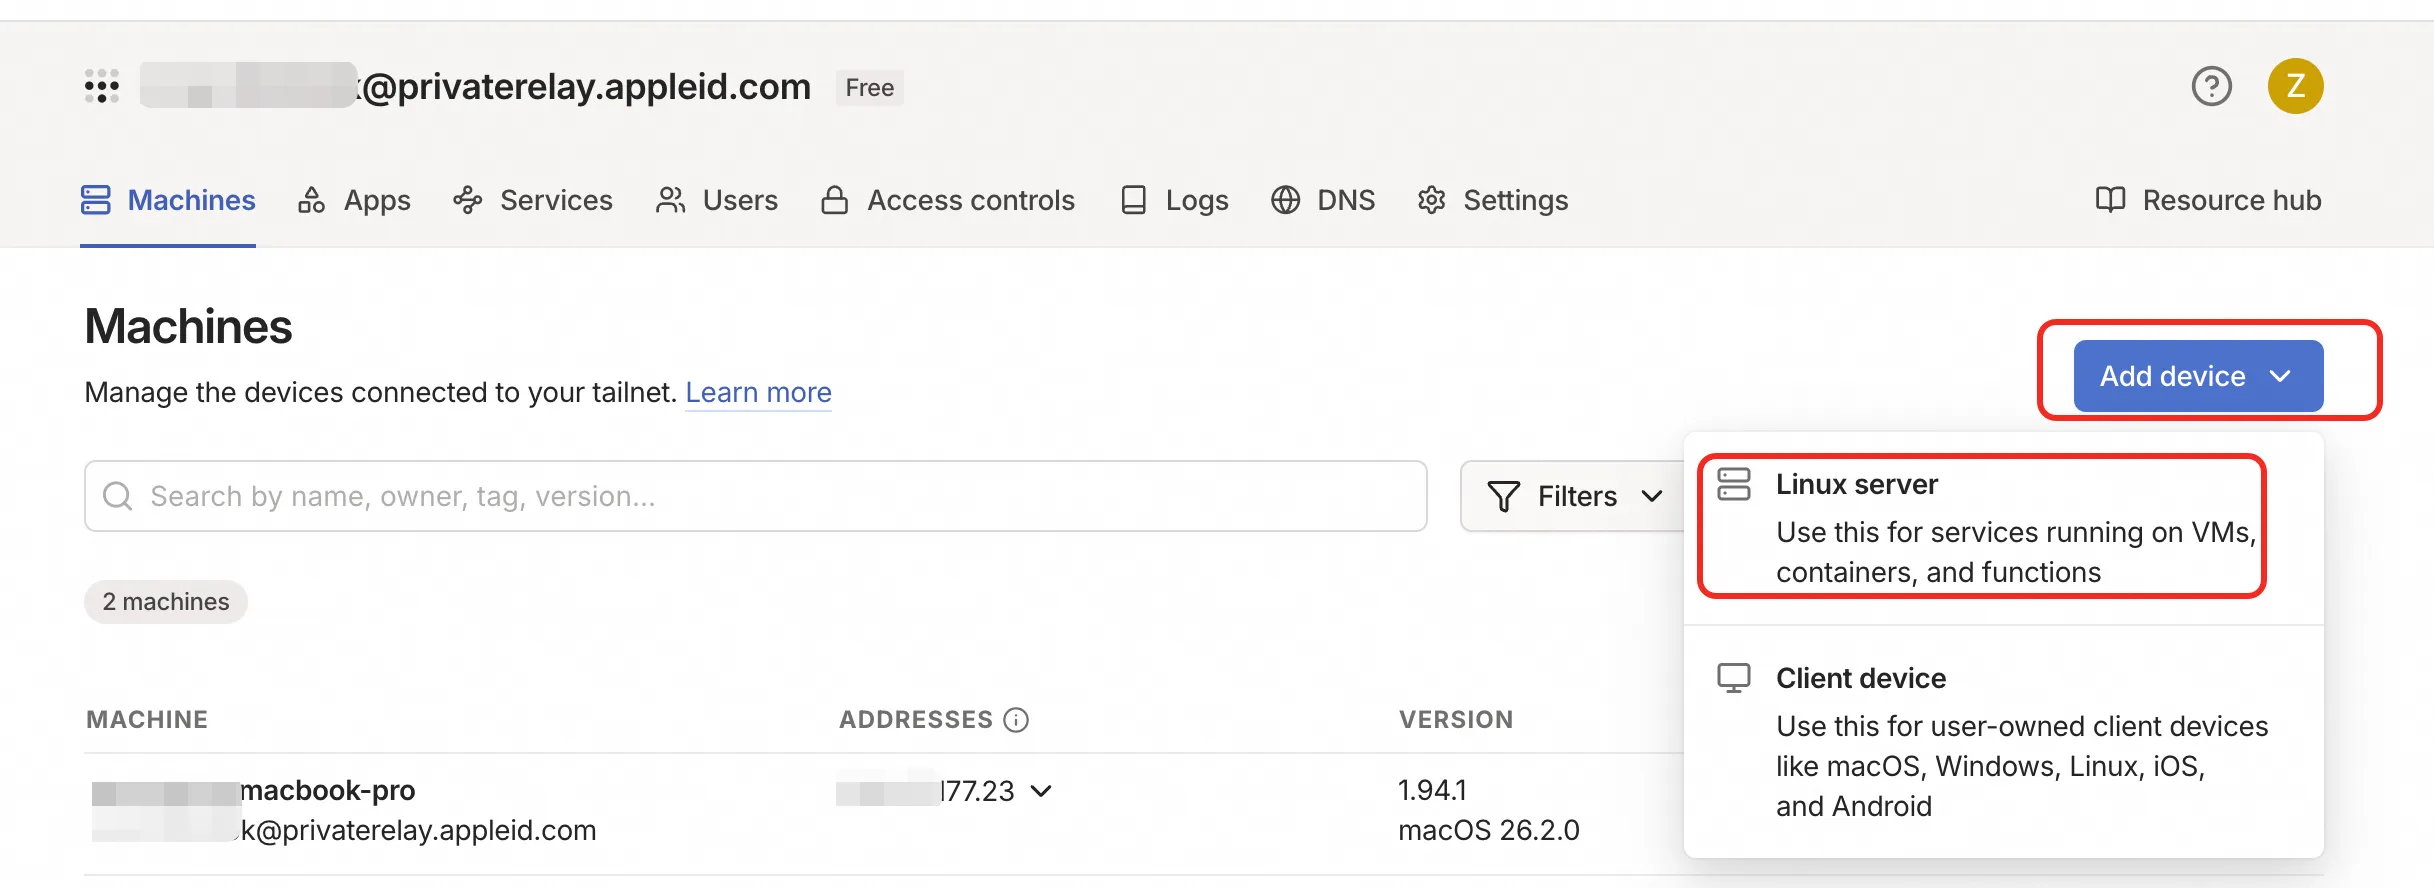
Task: Expand the macbook-pro addresses chevron
Action: (1041, 791)
